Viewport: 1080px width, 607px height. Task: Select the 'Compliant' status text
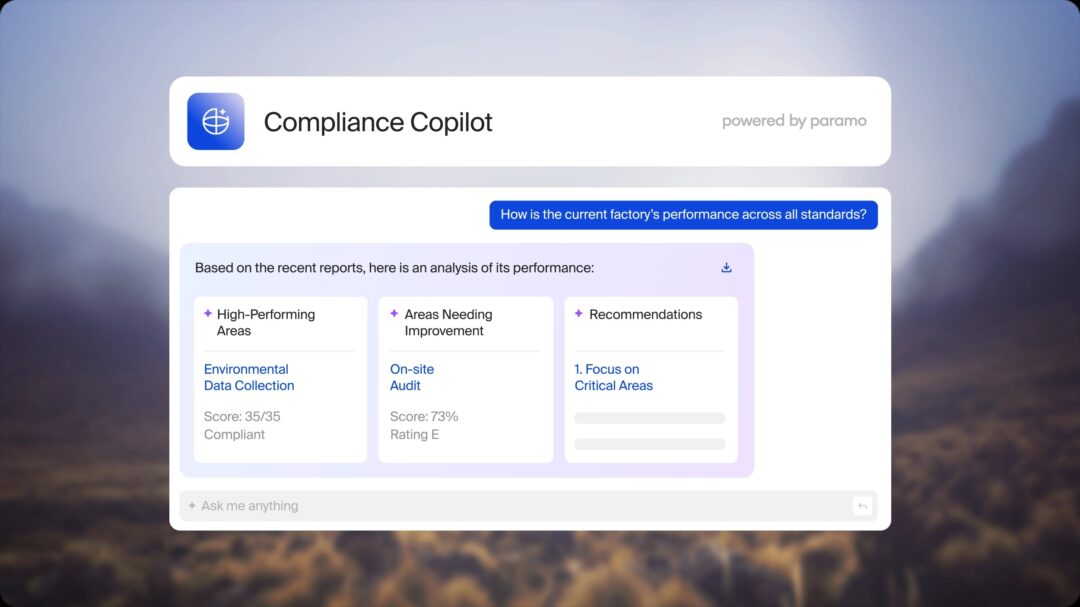[x=234, y=435]
